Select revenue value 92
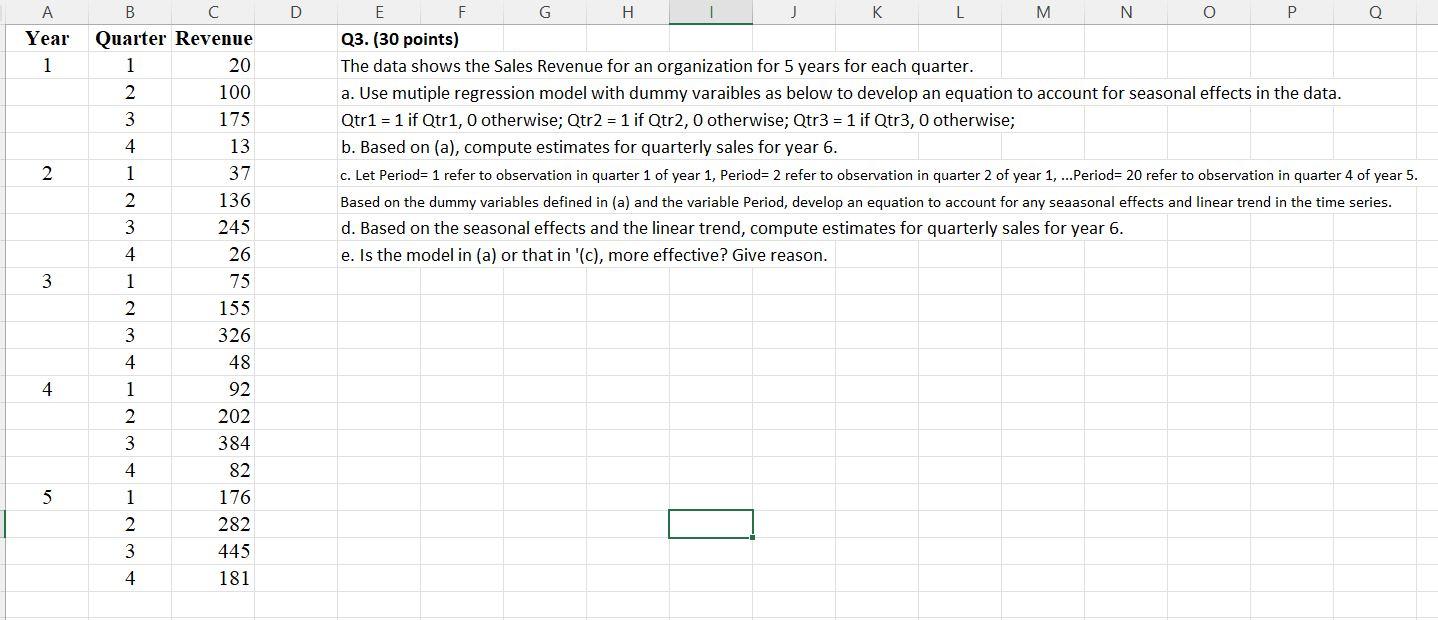 [x=213, y=389]
